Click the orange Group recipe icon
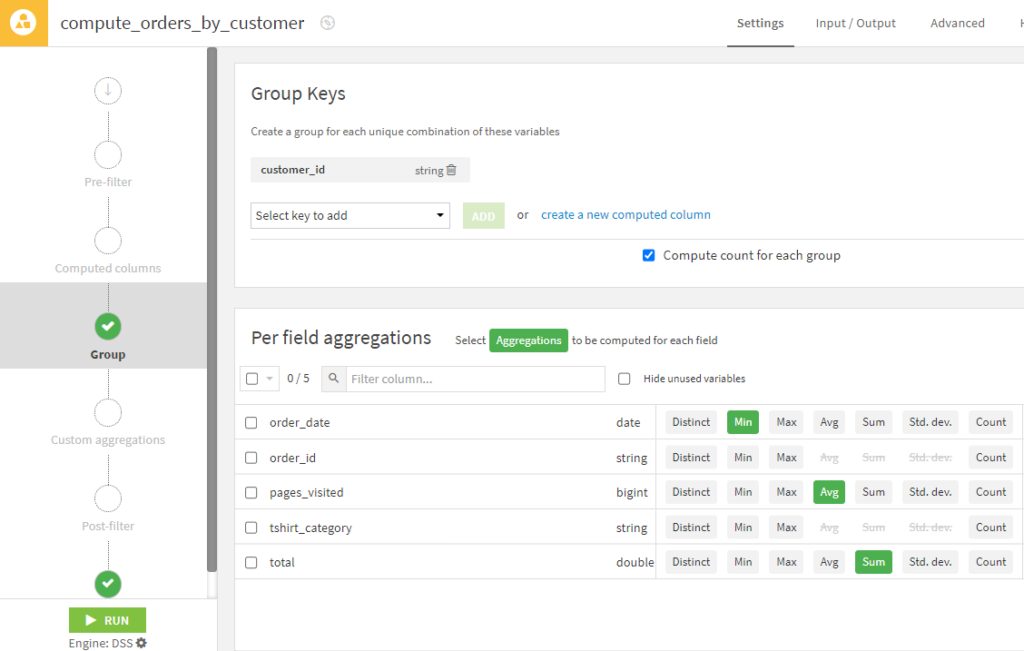 pyautogui.click(x=23, y=23)
